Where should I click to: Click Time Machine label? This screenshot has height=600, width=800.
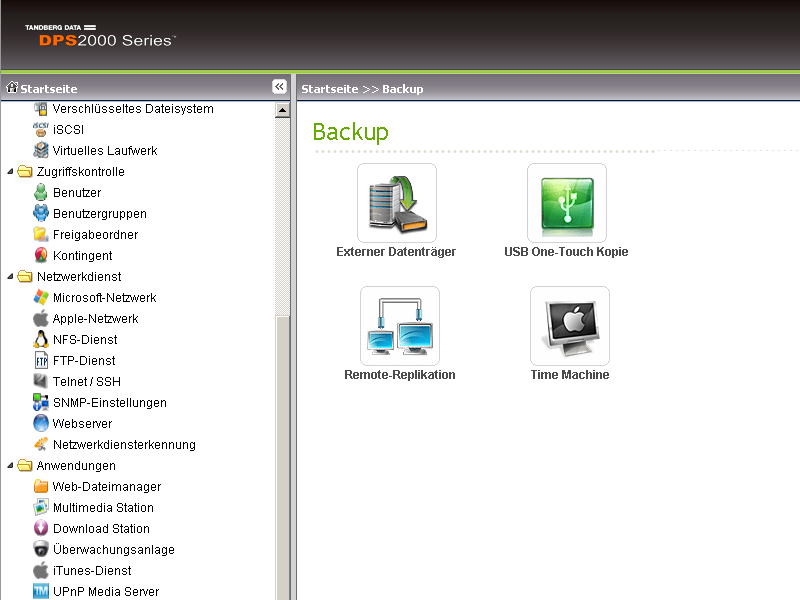[x=570, y=374]
